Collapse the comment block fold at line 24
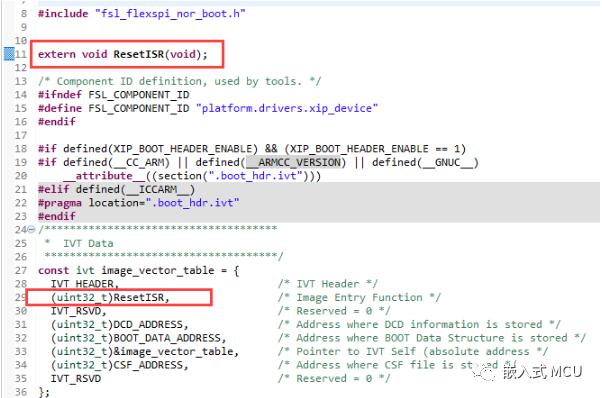The height and width of the screenshot is (398, 602). (x=31, y=230)
